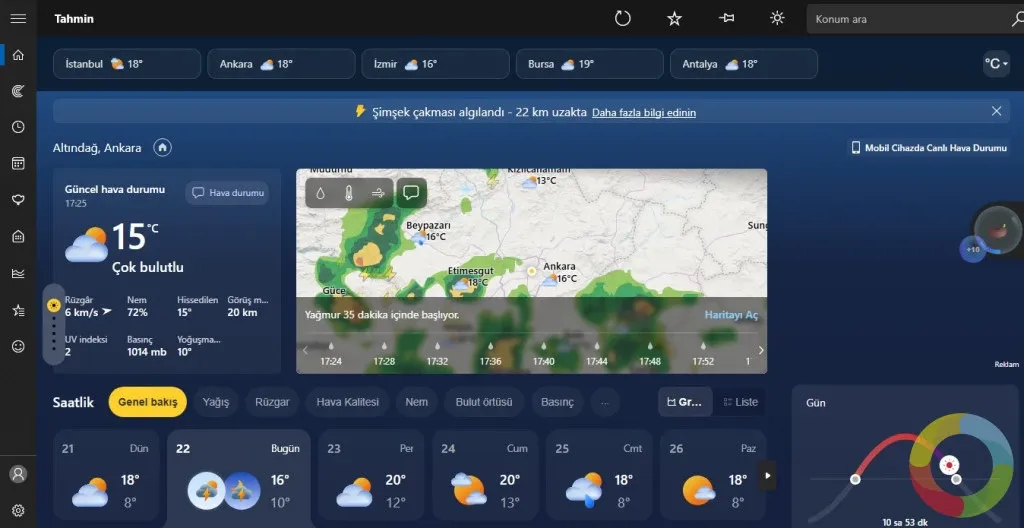Select Antalya 18° city card
Viewport: 1024px width, 528px height.
[744, 64]
